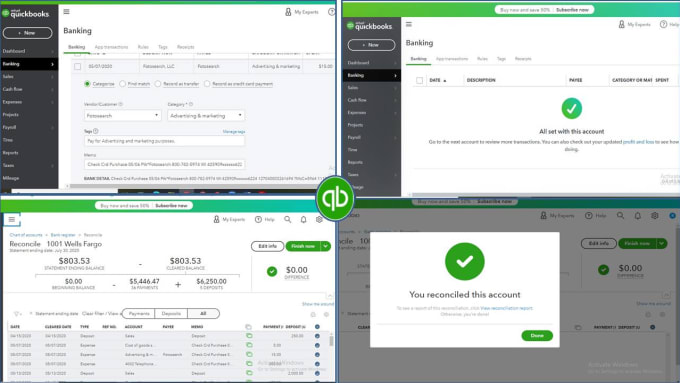Click Tags input field in top-left window
This screenshot has width=680, height=383.
click(164, 141)
